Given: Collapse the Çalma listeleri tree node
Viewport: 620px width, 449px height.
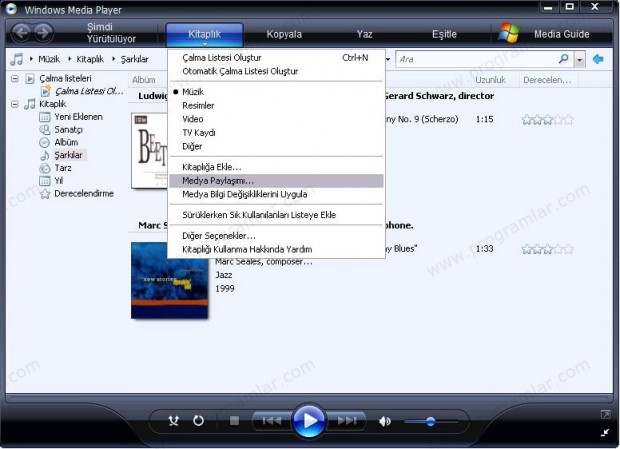Looking at the screenshot, I should (x=15, y=78).
